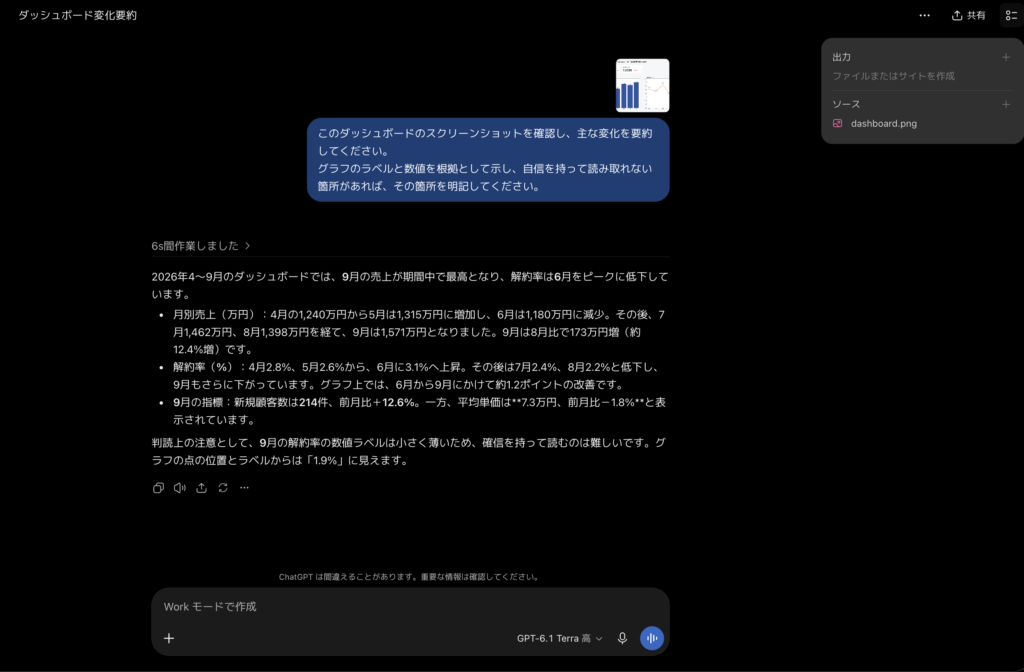Click the 判読上の注意として paragraph

[x=409, y=451]
